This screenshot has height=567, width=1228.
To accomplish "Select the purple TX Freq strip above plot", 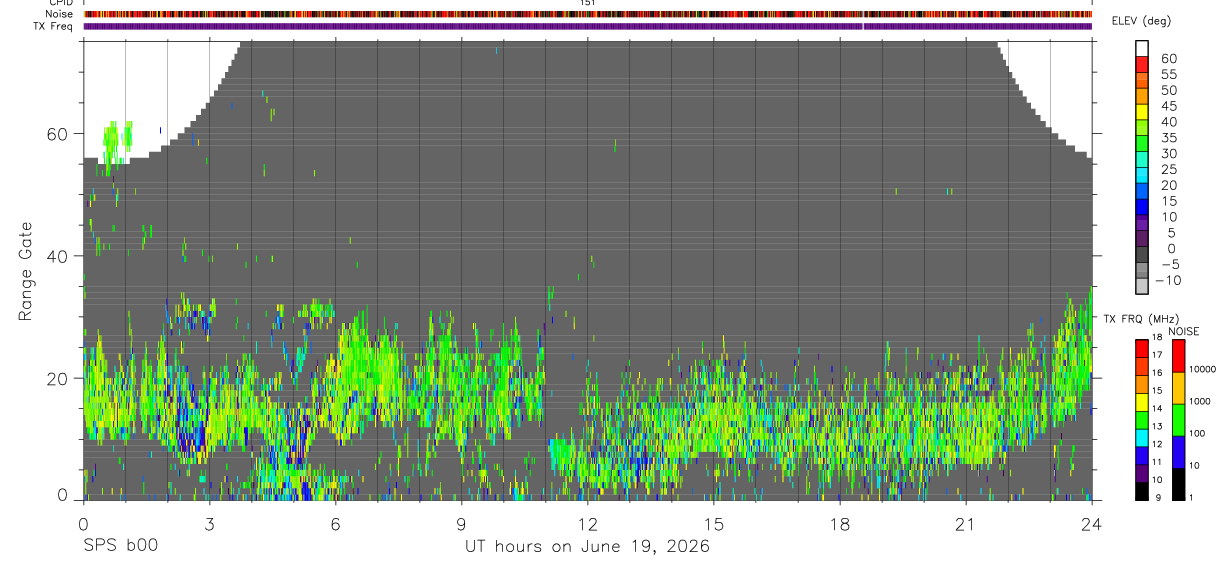I will click(588, 26).
